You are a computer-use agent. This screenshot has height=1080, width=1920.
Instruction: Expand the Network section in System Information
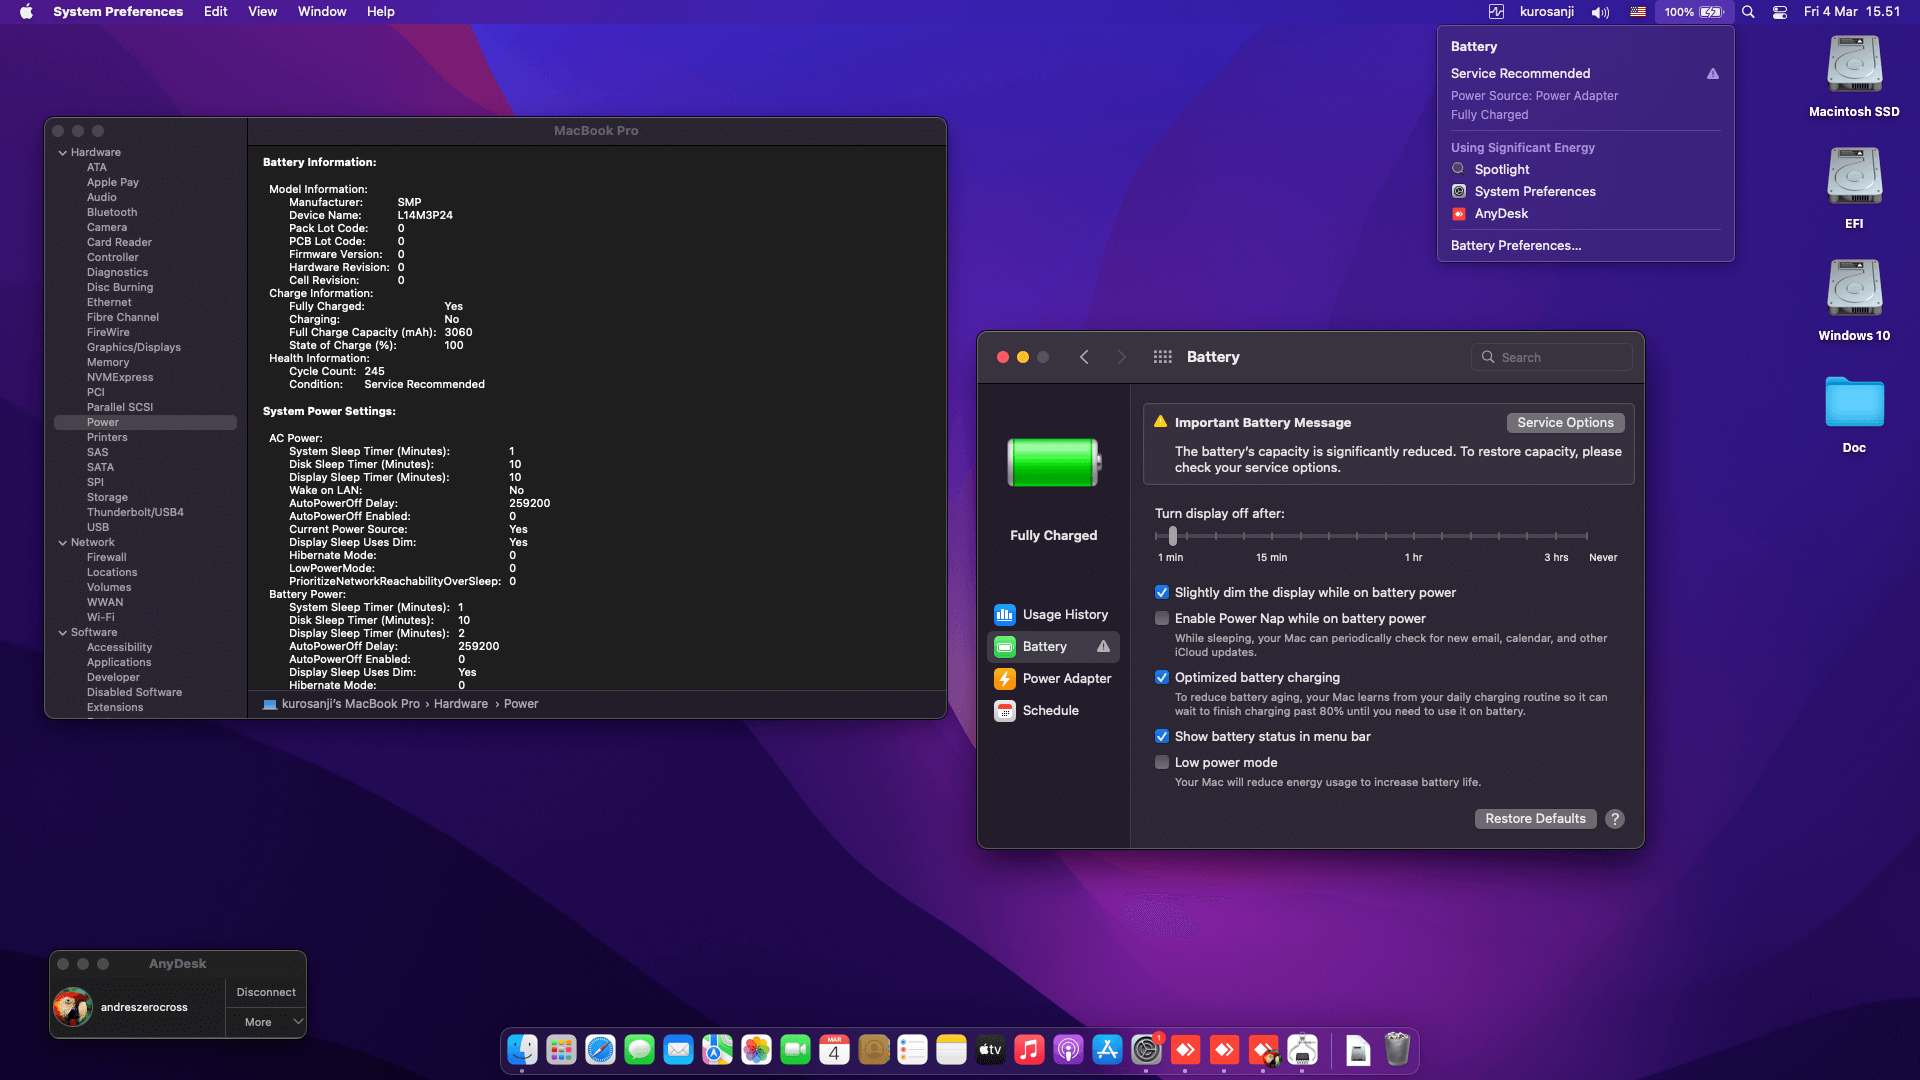click(64, 542)
